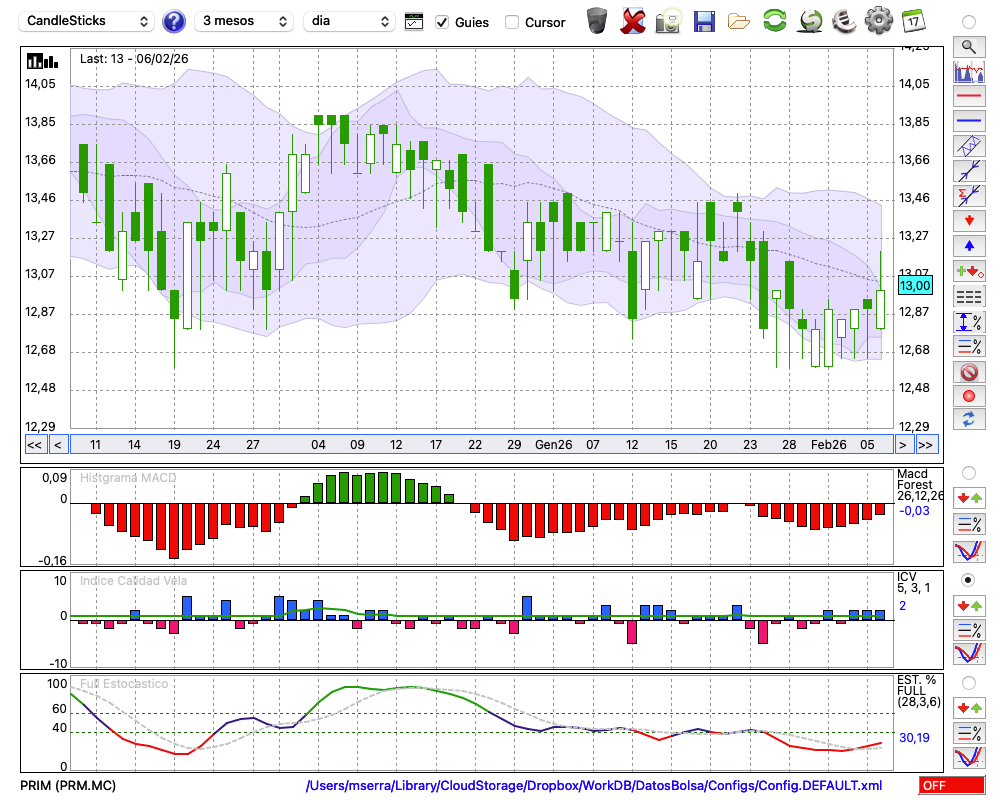Click the red OFF indicator button

tap(951, 786)
